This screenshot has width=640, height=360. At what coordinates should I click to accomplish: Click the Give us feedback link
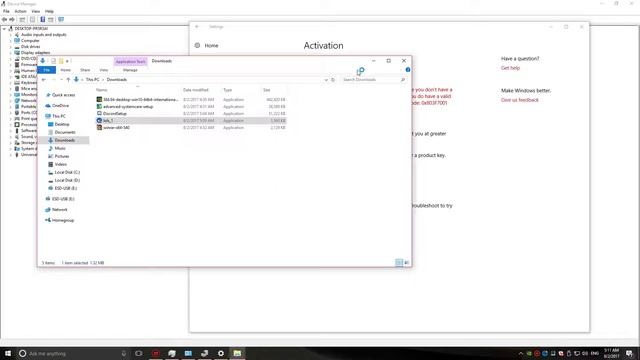pos(520,100)
